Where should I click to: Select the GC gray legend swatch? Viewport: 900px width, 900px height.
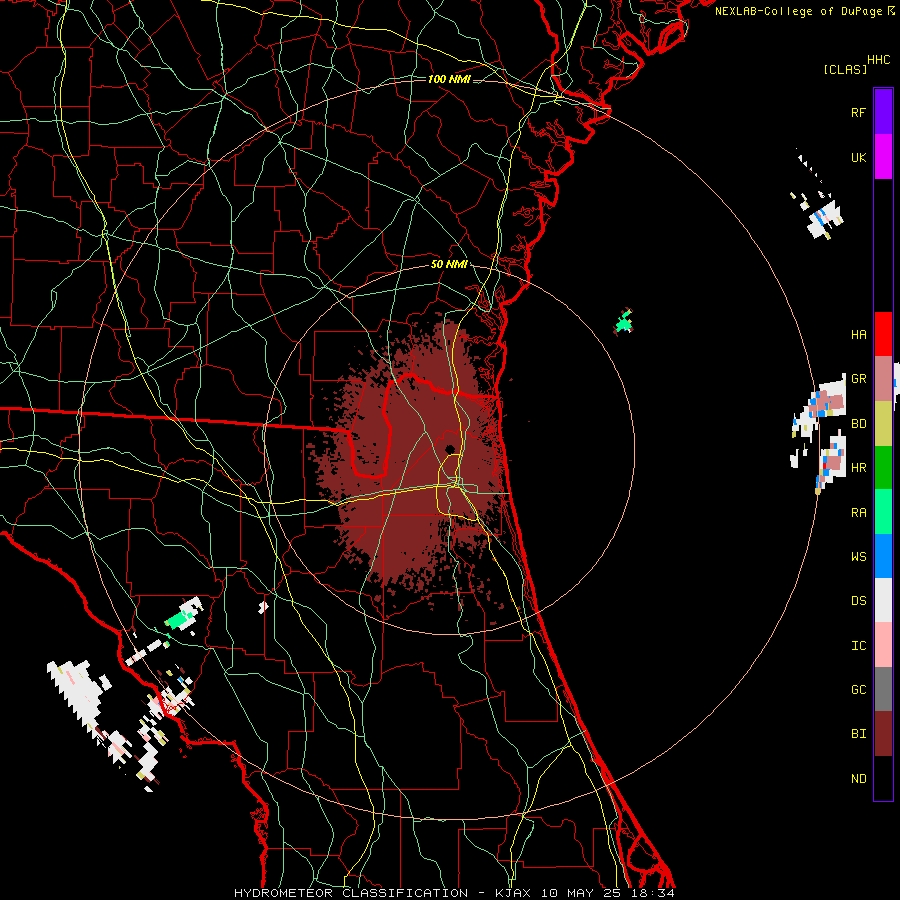[883, 689]
